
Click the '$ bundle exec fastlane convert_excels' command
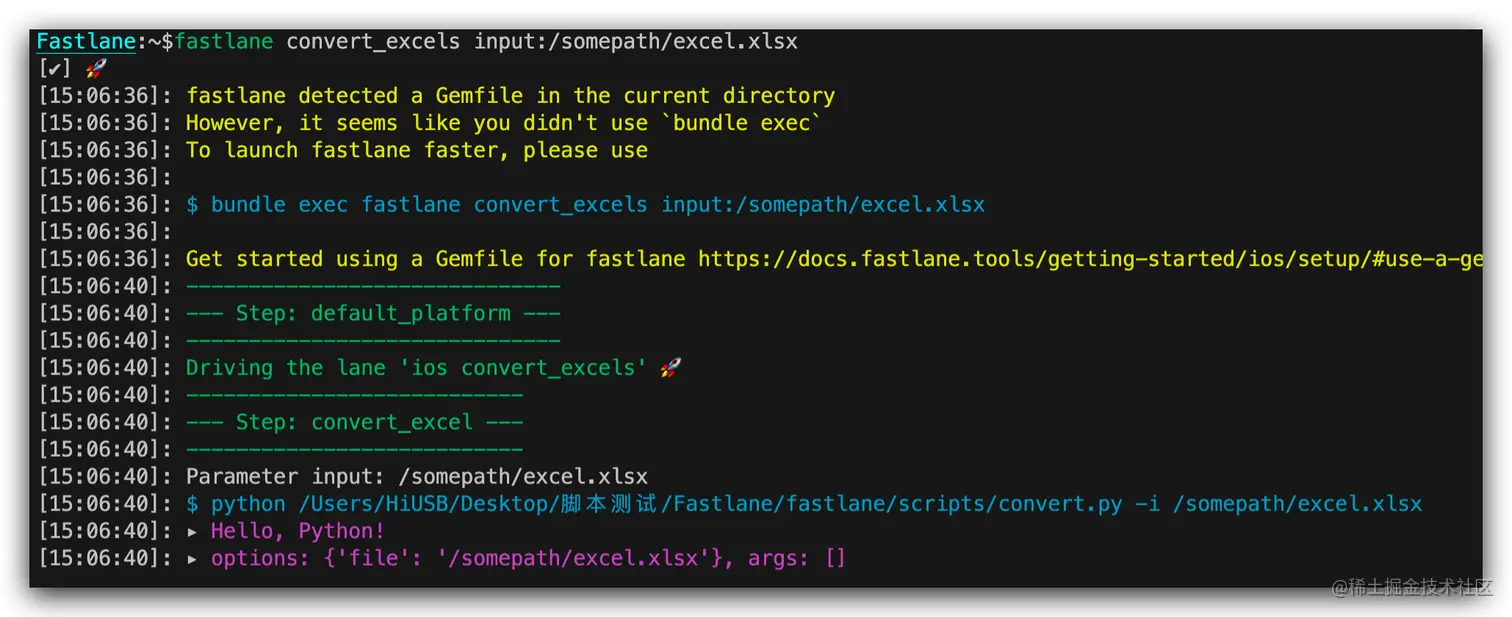pyautogui.click(x=585, y=205)
